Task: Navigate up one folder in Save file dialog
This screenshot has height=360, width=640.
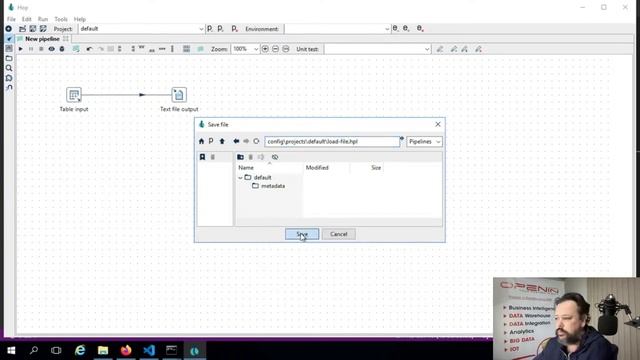Action: (x=222, y=141)
